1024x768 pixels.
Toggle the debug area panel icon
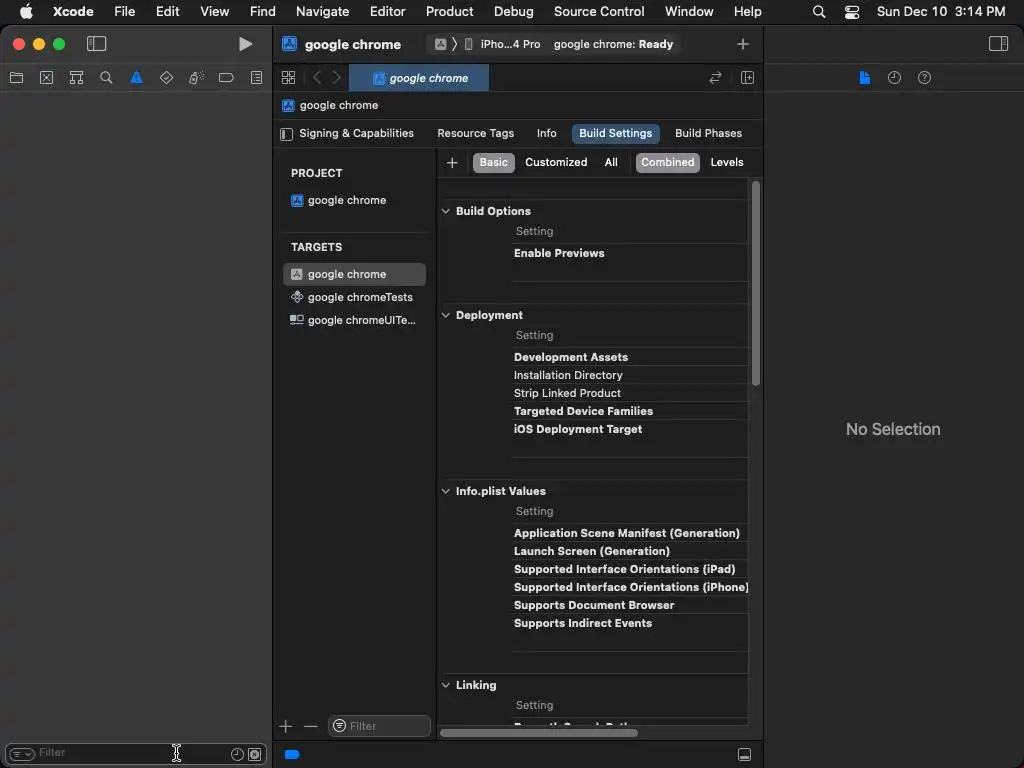click(744, 754)
